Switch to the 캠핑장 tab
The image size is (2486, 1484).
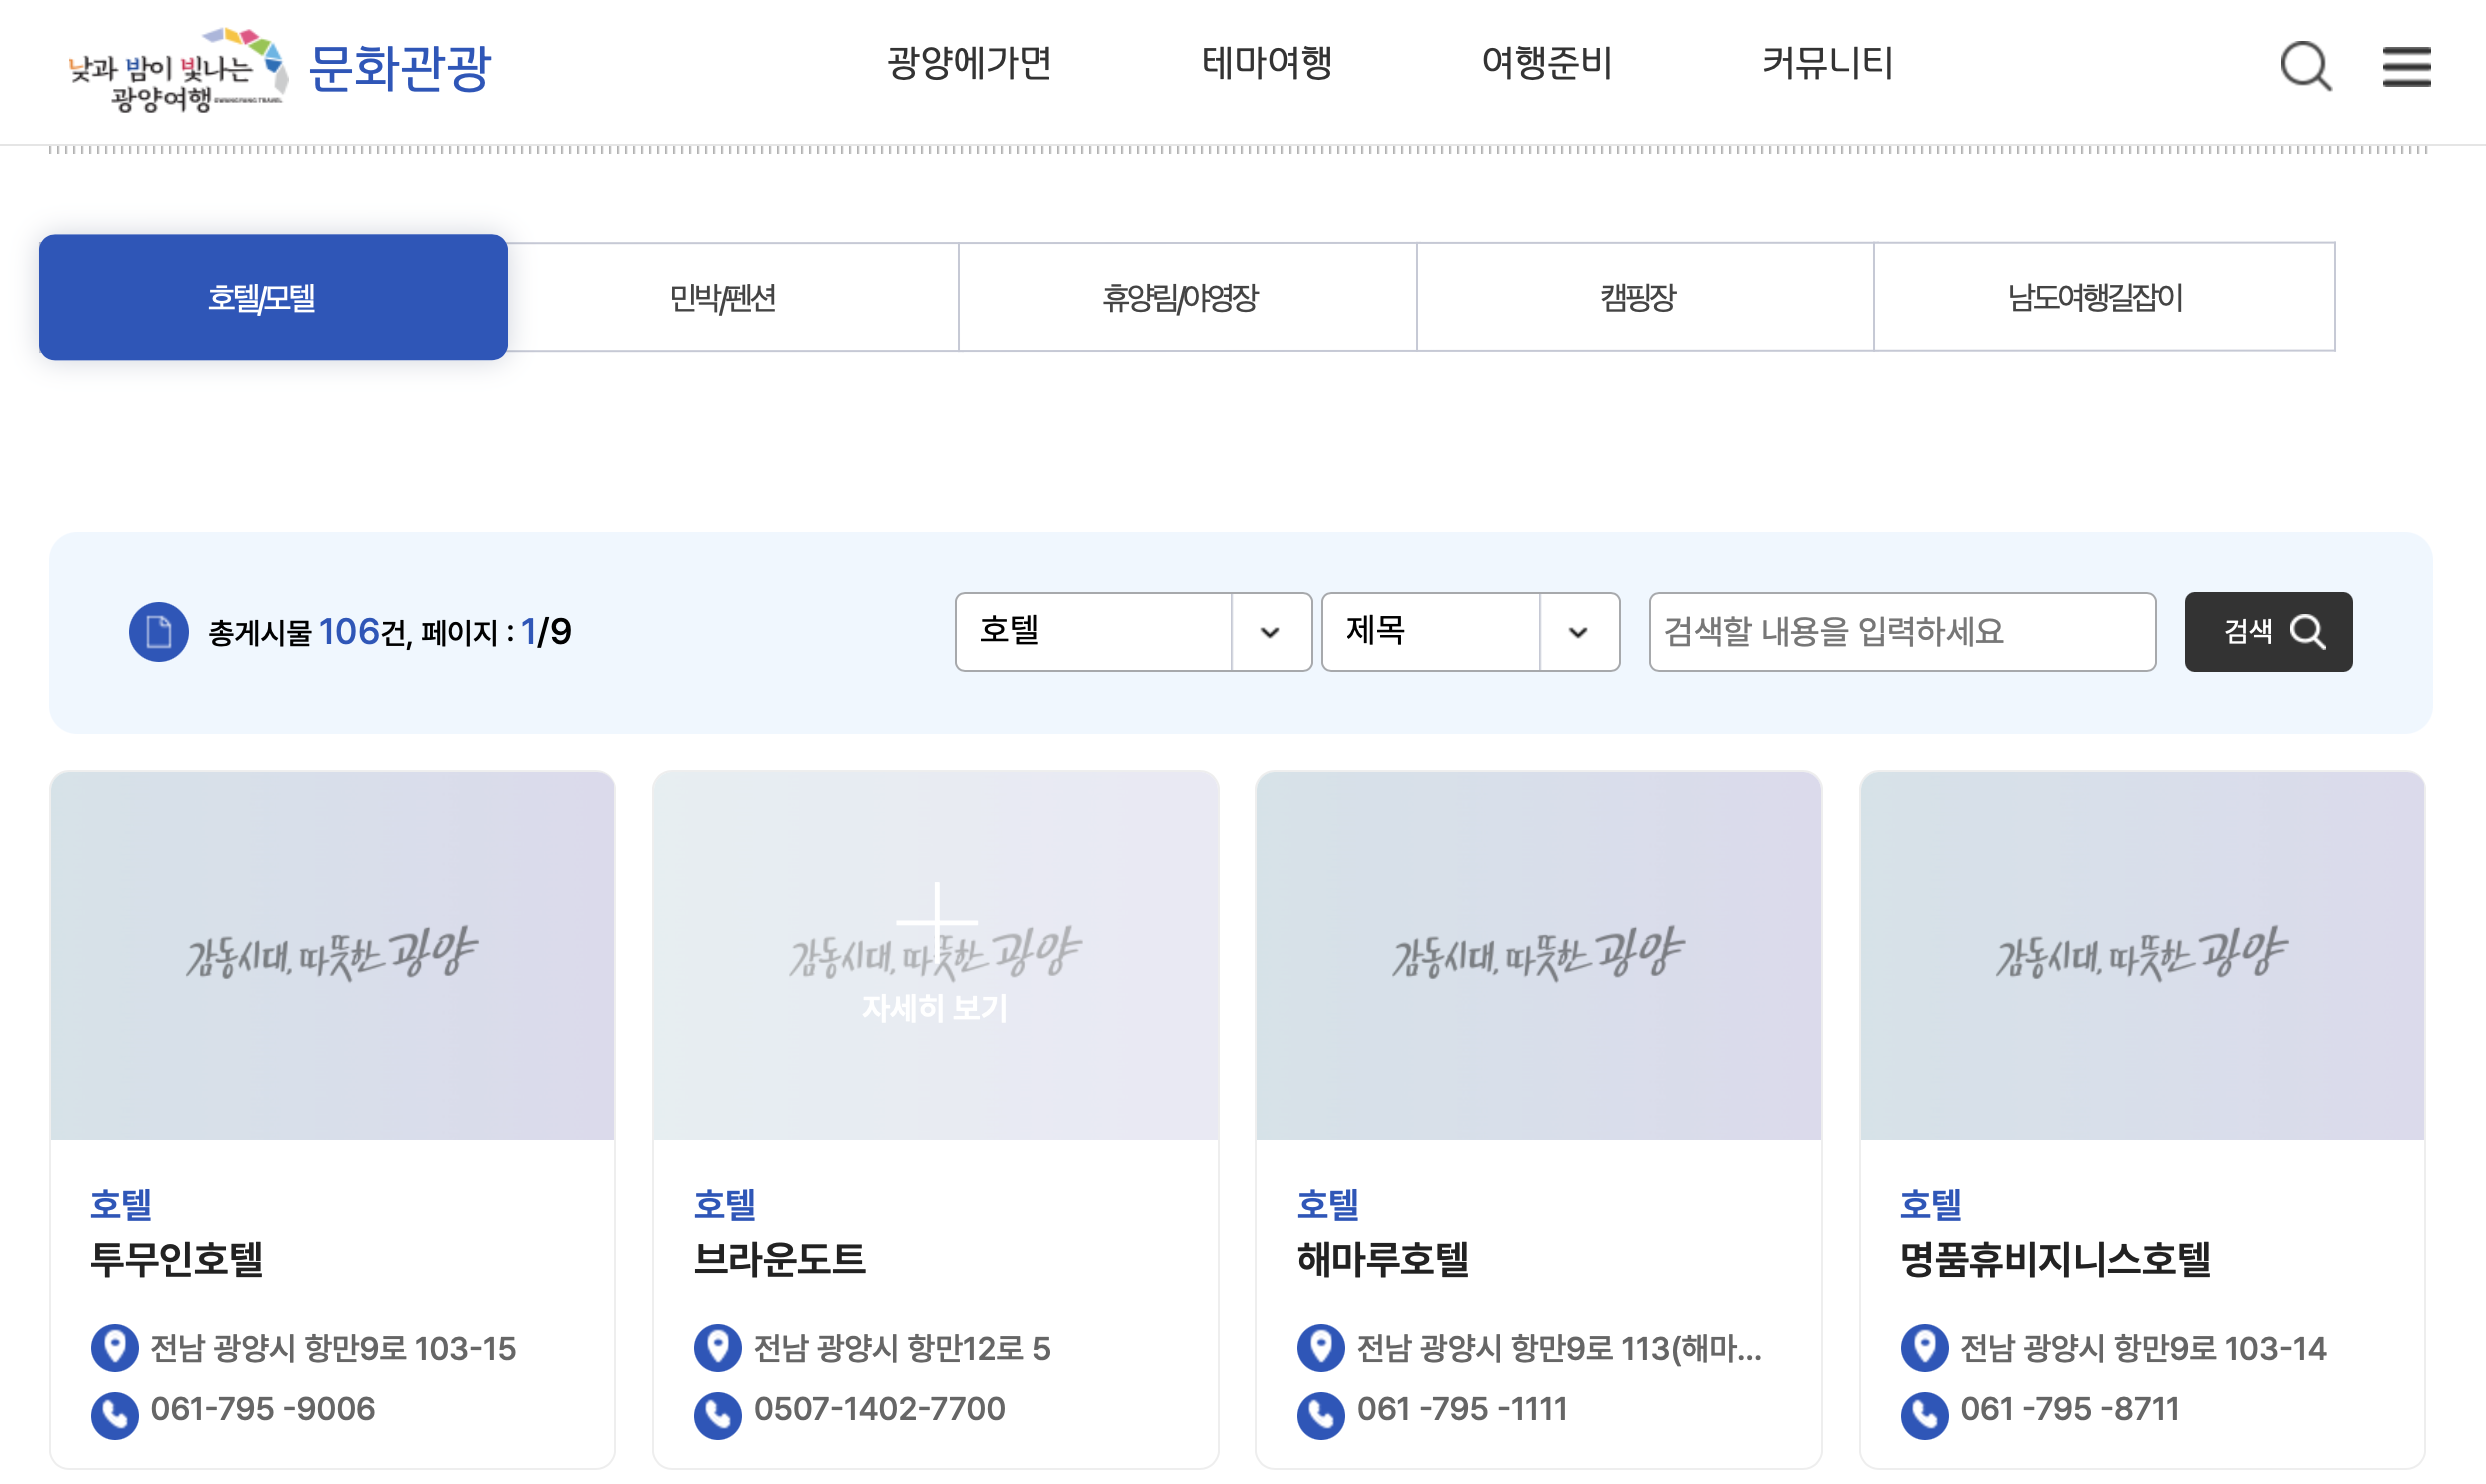click(x=1644, y=297)
